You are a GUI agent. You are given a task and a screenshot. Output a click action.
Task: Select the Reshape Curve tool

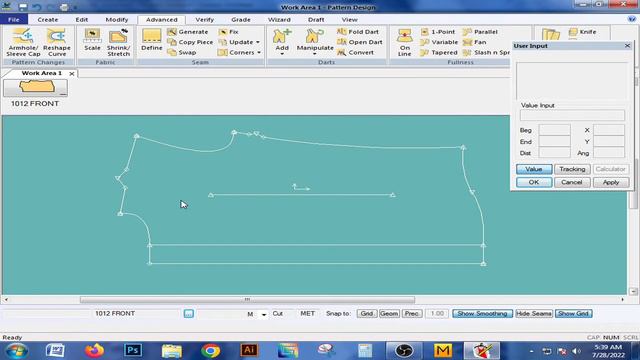pyautogui.click(x=57, y=42)
